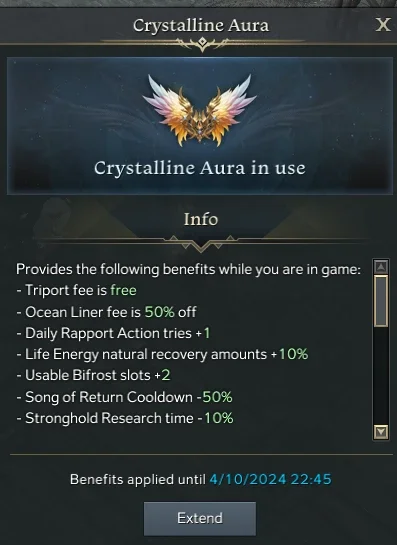Image resolution: width=397 pixels, height=545 pixels.
Task: Click the 'Crystalline Aura in use' banner text
Action: tap(200, 168)
